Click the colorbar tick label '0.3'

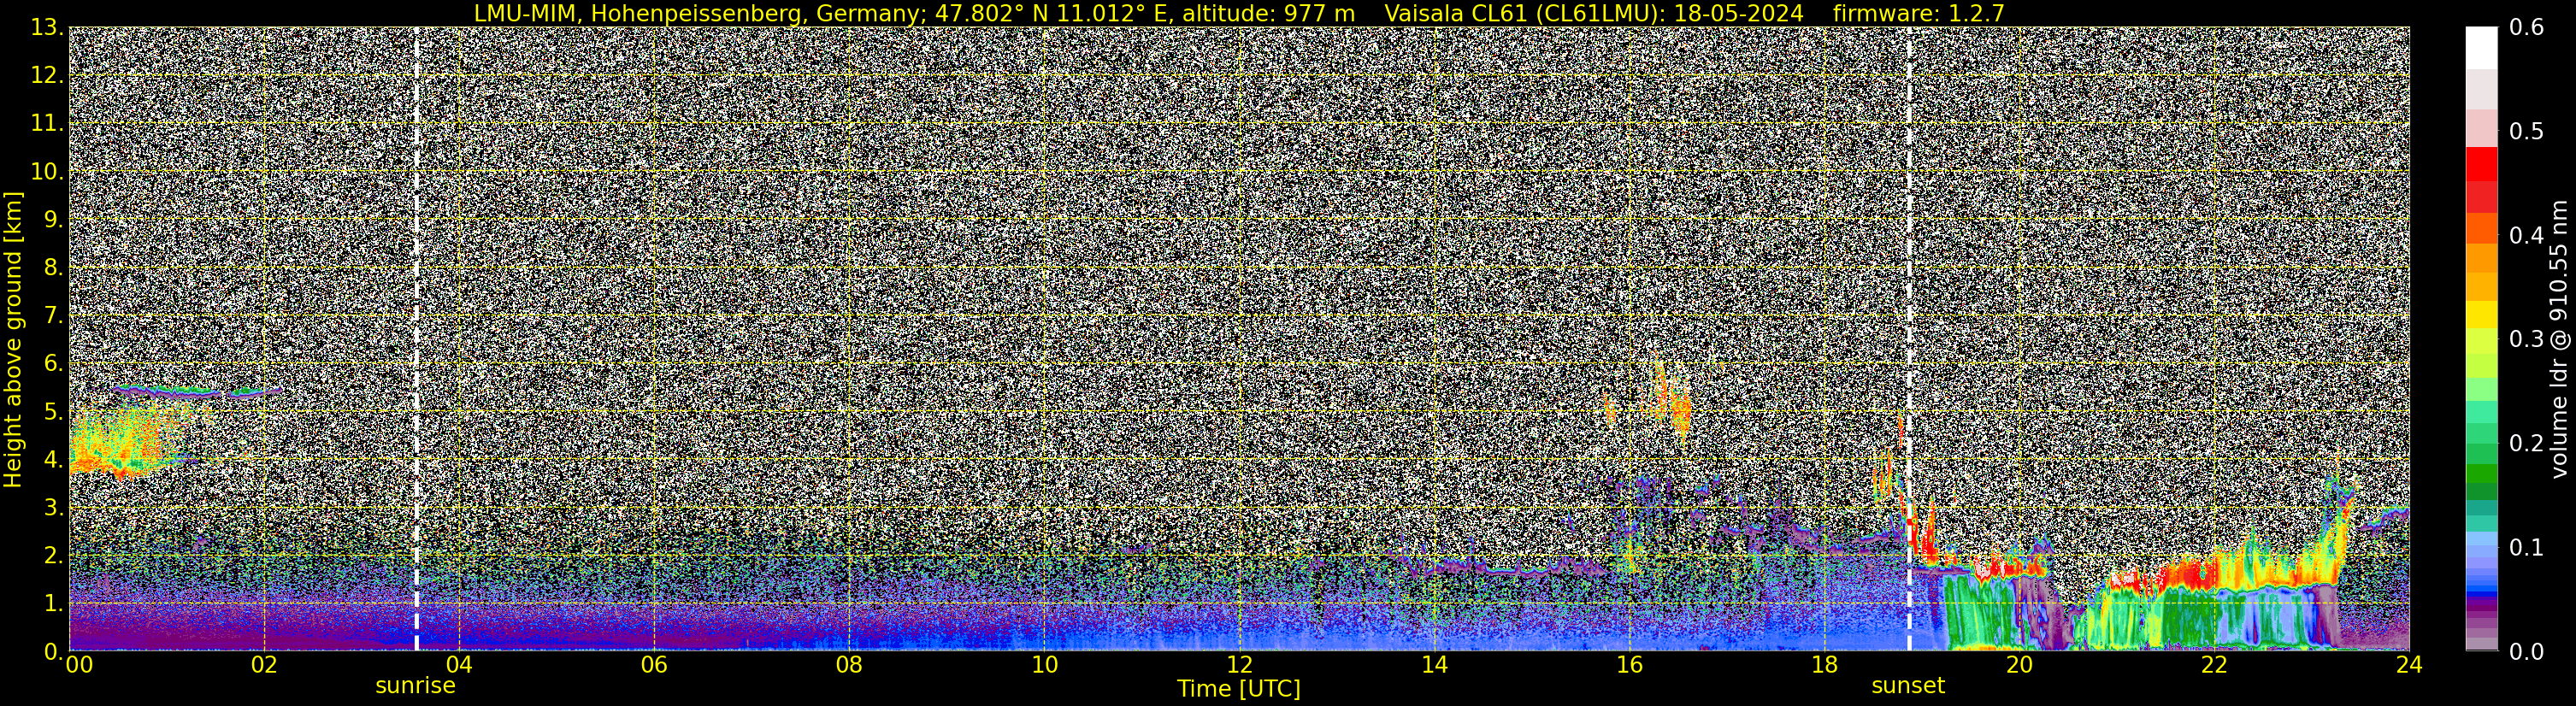[x=2527, y=340]
